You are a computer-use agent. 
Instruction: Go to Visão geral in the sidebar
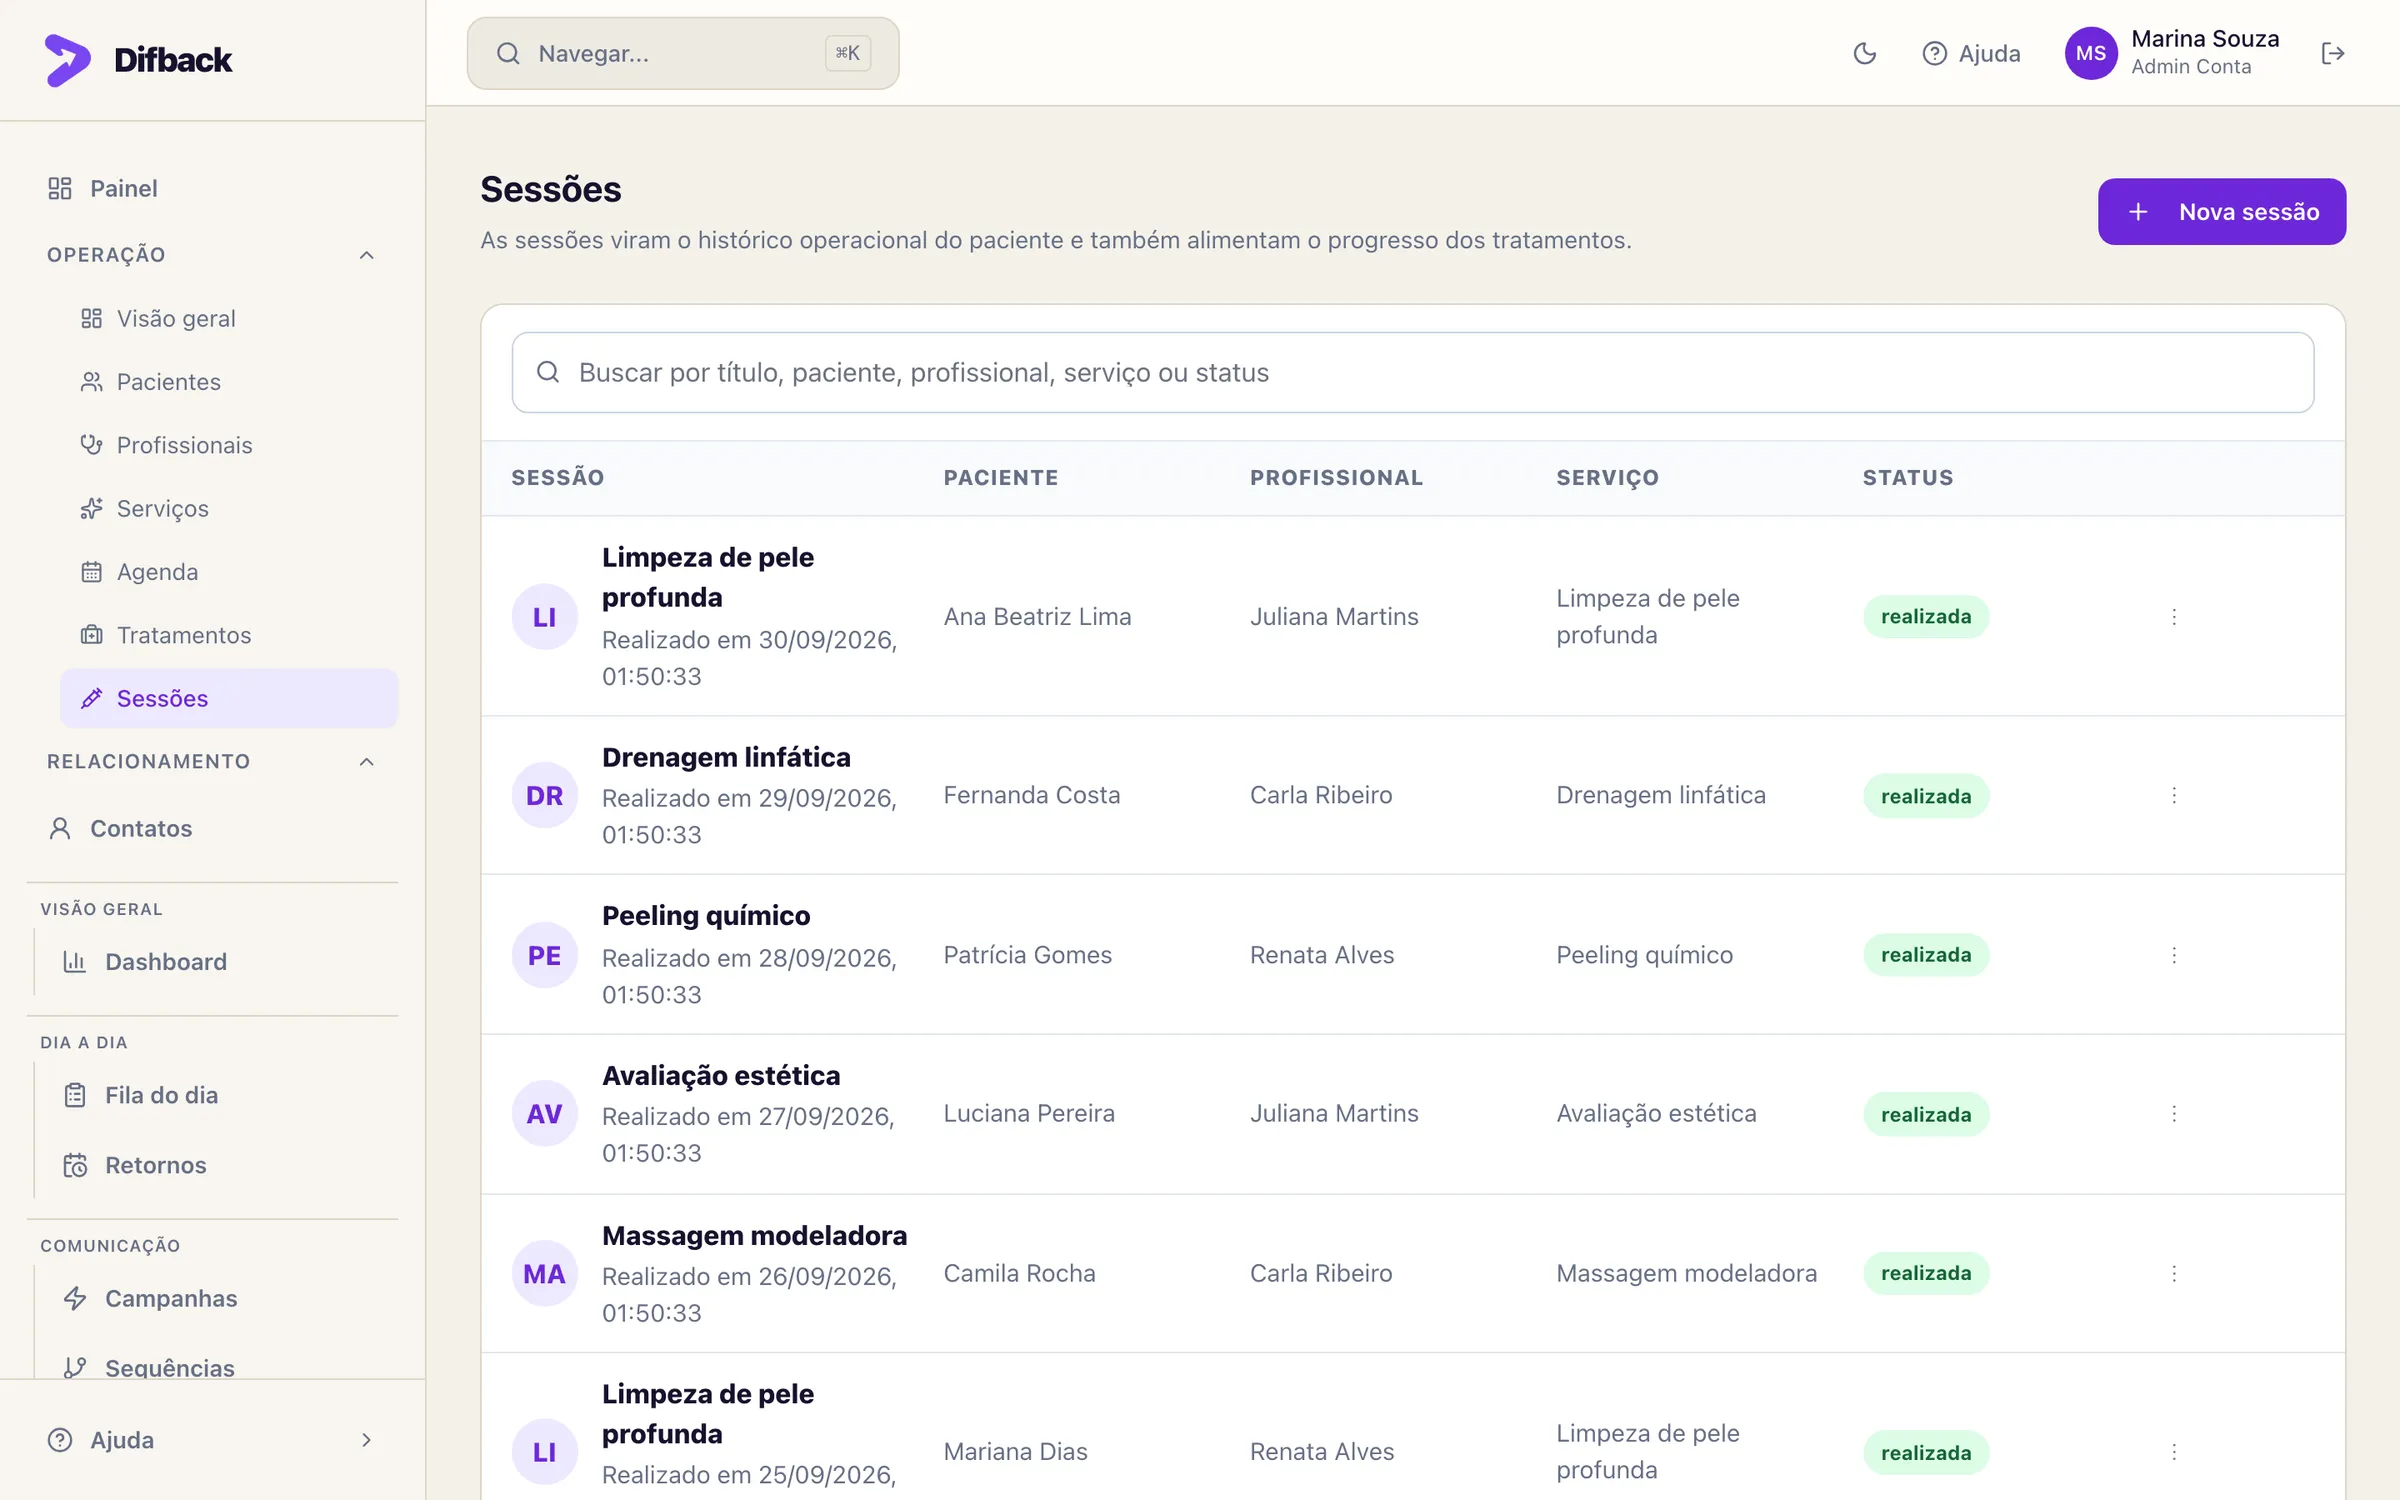point(229,318)
